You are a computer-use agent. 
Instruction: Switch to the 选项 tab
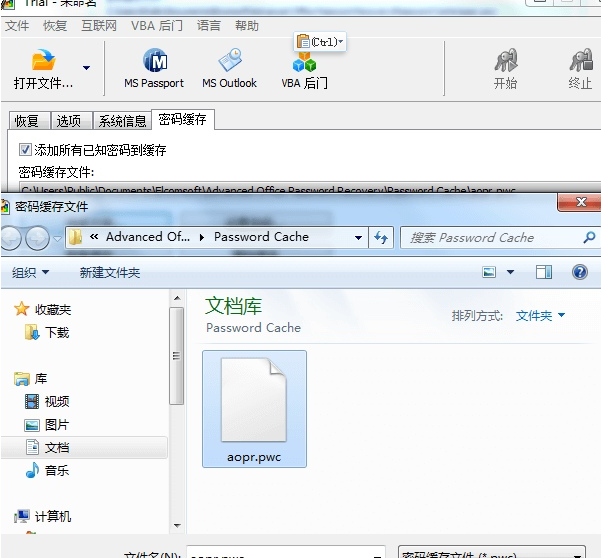[72, 121]
